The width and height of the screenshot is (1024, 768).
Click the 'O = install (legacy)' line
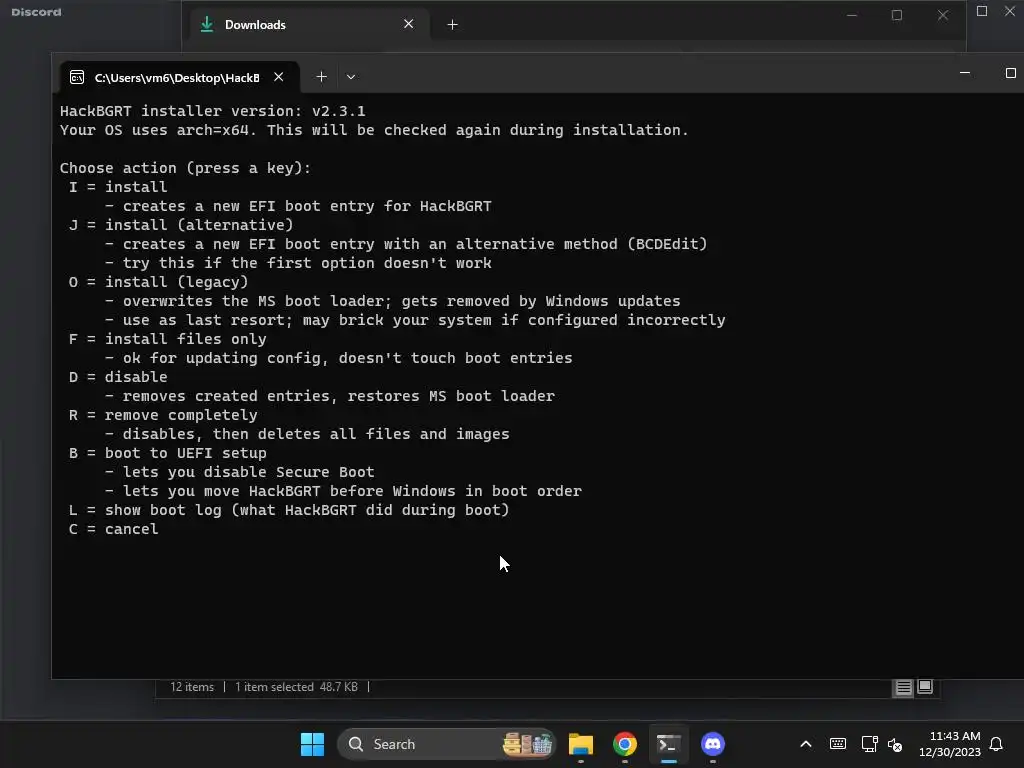click(x=159, y=282)
